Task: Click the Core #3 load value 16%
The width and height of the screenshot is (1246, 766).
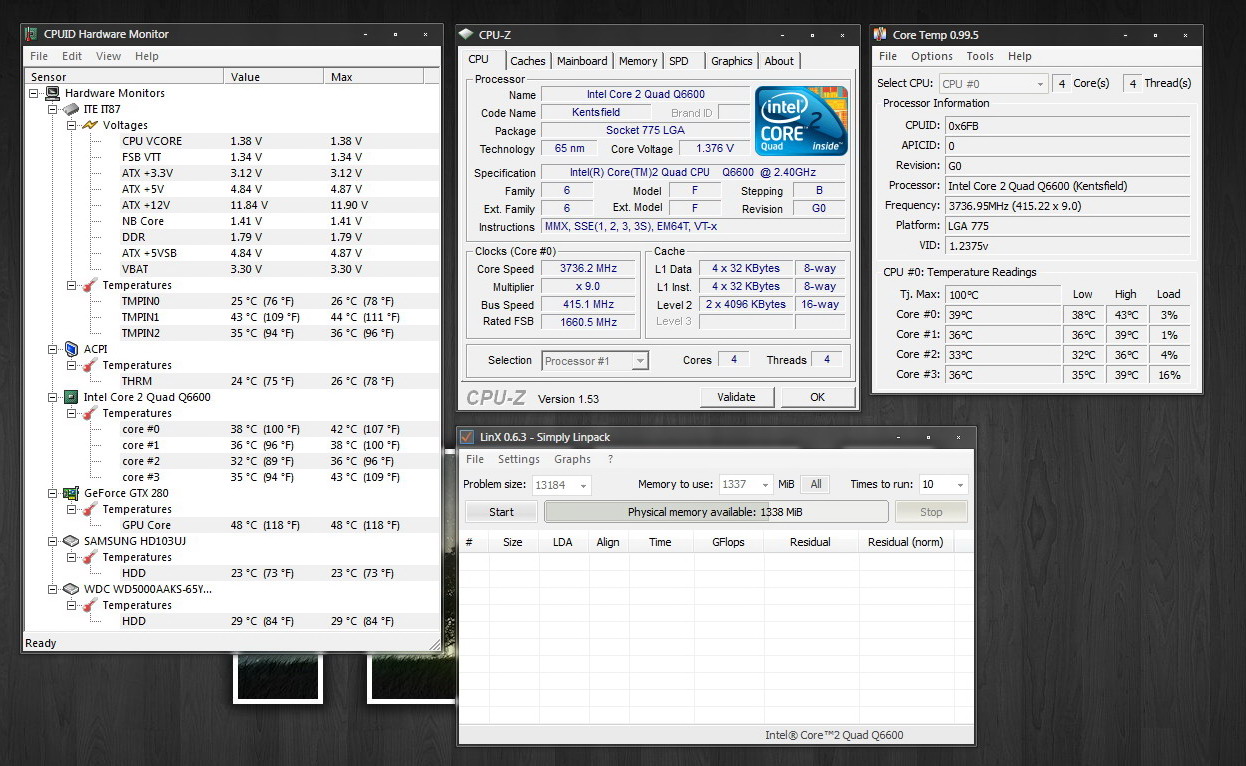Action: tap(1169, 375)
